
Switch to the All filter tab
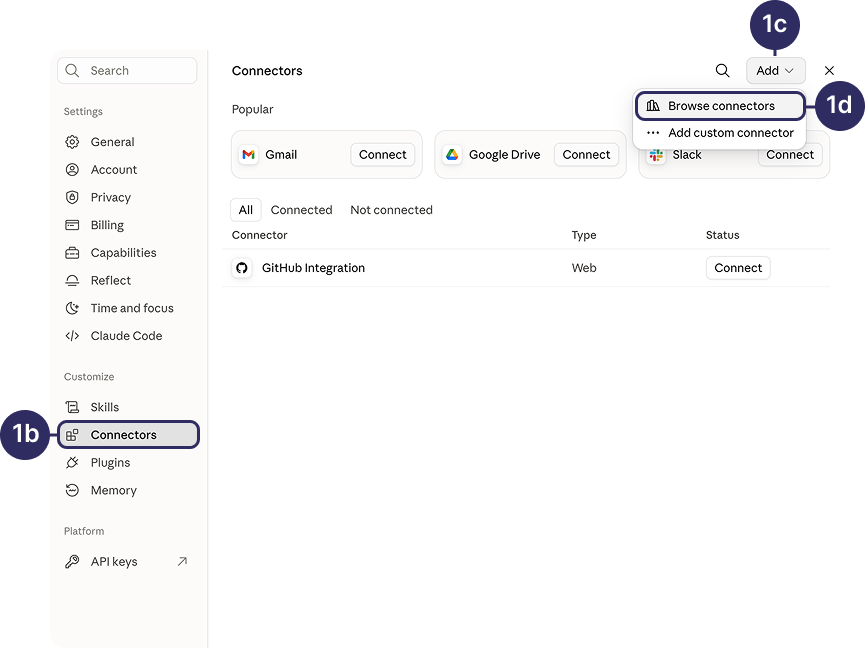245,210
